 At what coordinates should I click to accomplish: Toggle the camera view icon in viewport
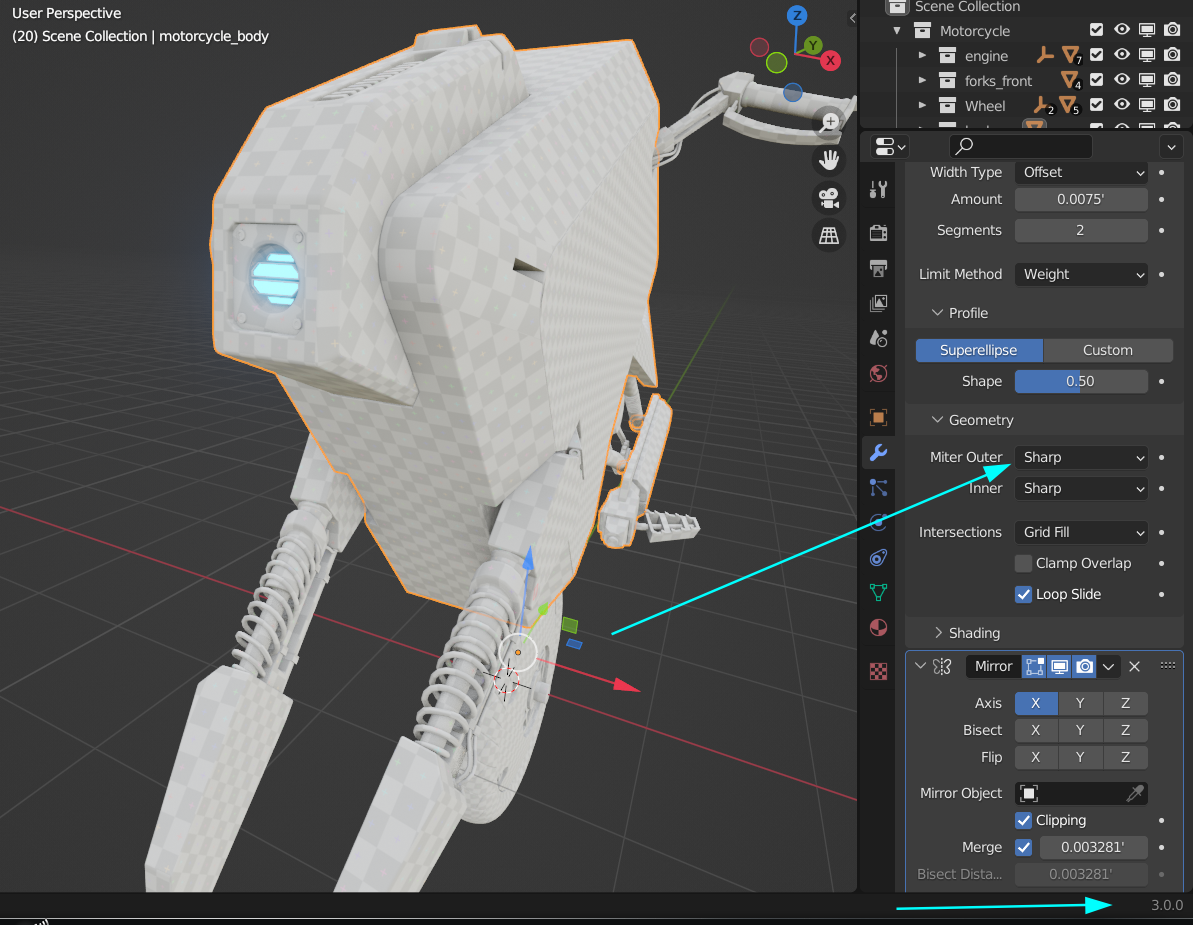(829, 198)
